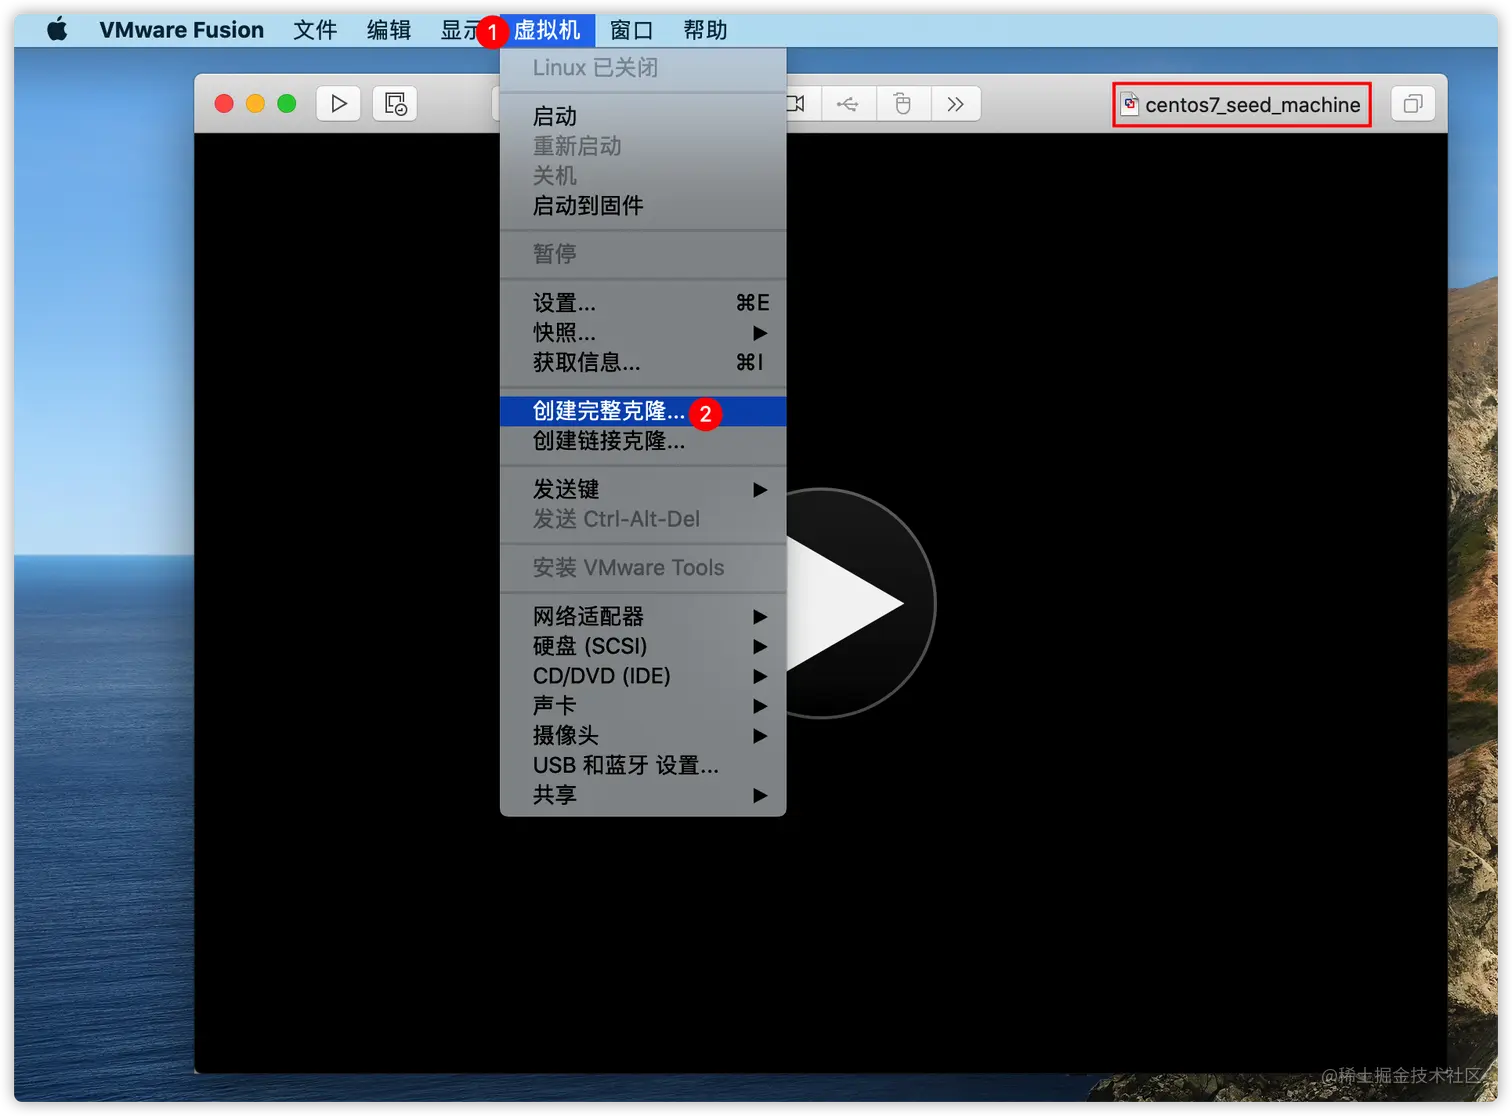Choose 启动 from the menu
The width and height of the screenshot is (1512, 1116).
(643, 116)
